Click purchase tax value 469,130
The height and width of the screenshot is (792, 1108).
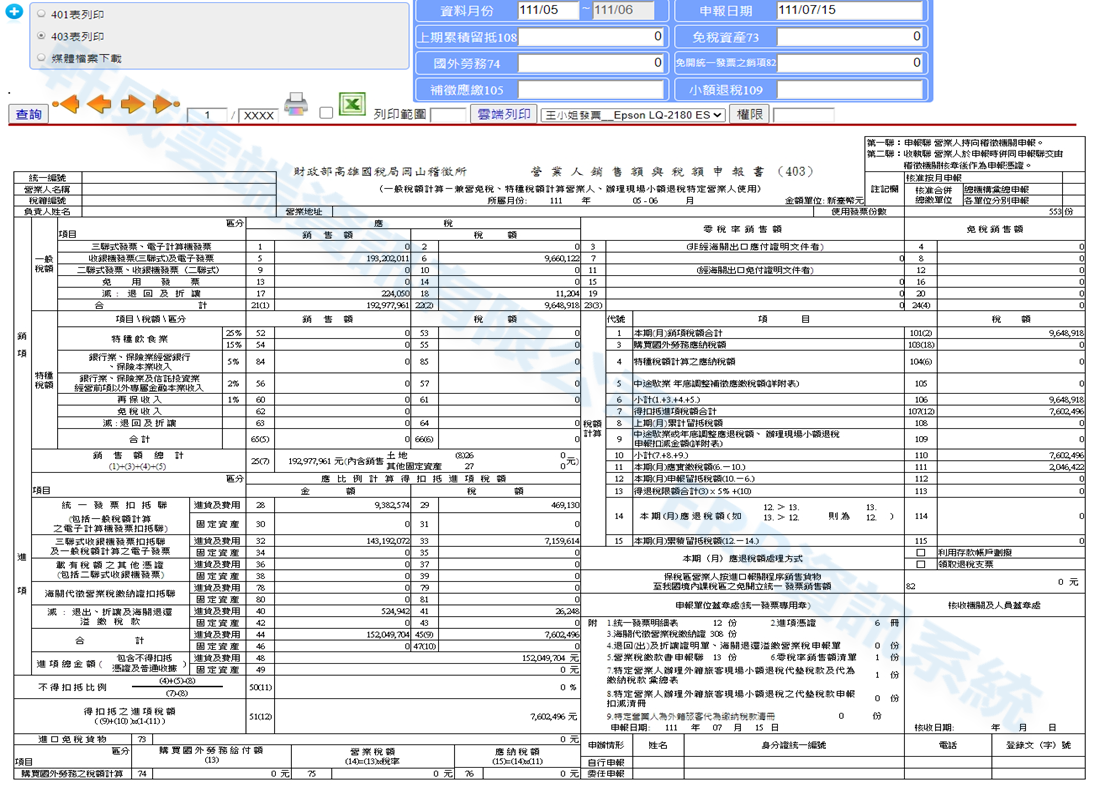tap(565, 505)
